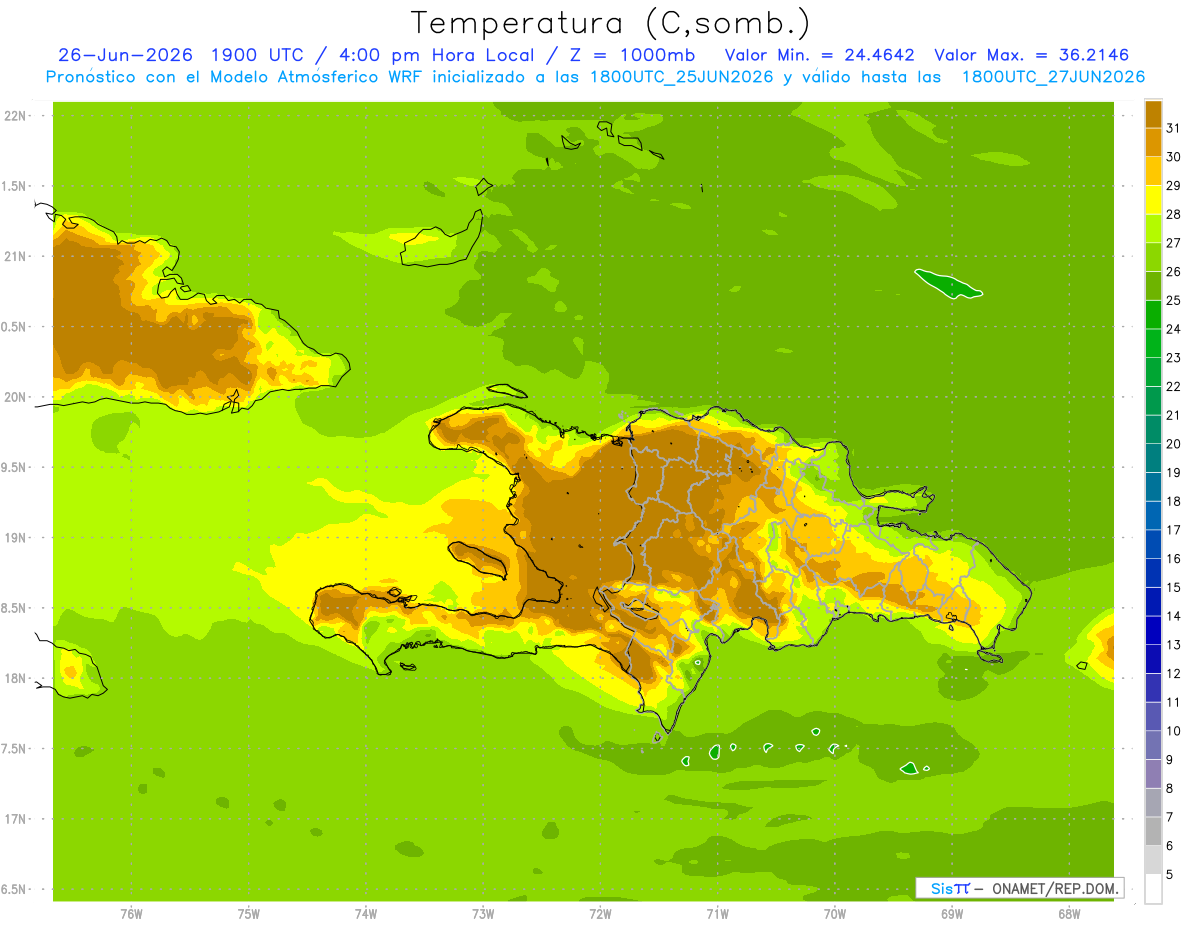
Task: Click the "20N" latitude label
Action: pos(15,397)
